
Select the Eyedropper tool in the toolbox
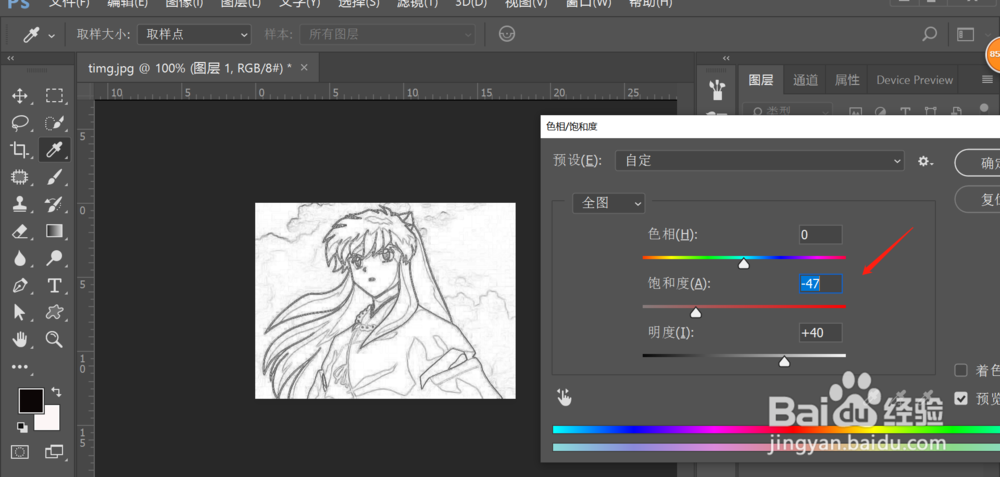55,150
